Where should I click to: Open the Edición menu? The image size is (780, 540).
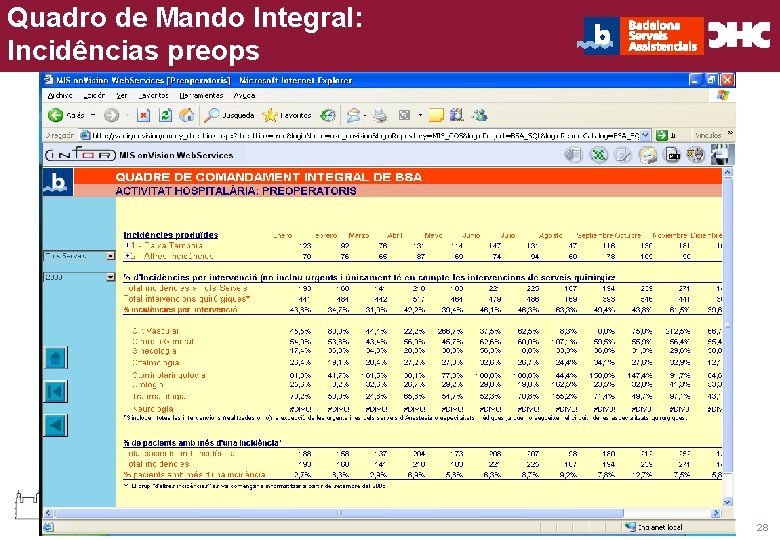[94, 95]
